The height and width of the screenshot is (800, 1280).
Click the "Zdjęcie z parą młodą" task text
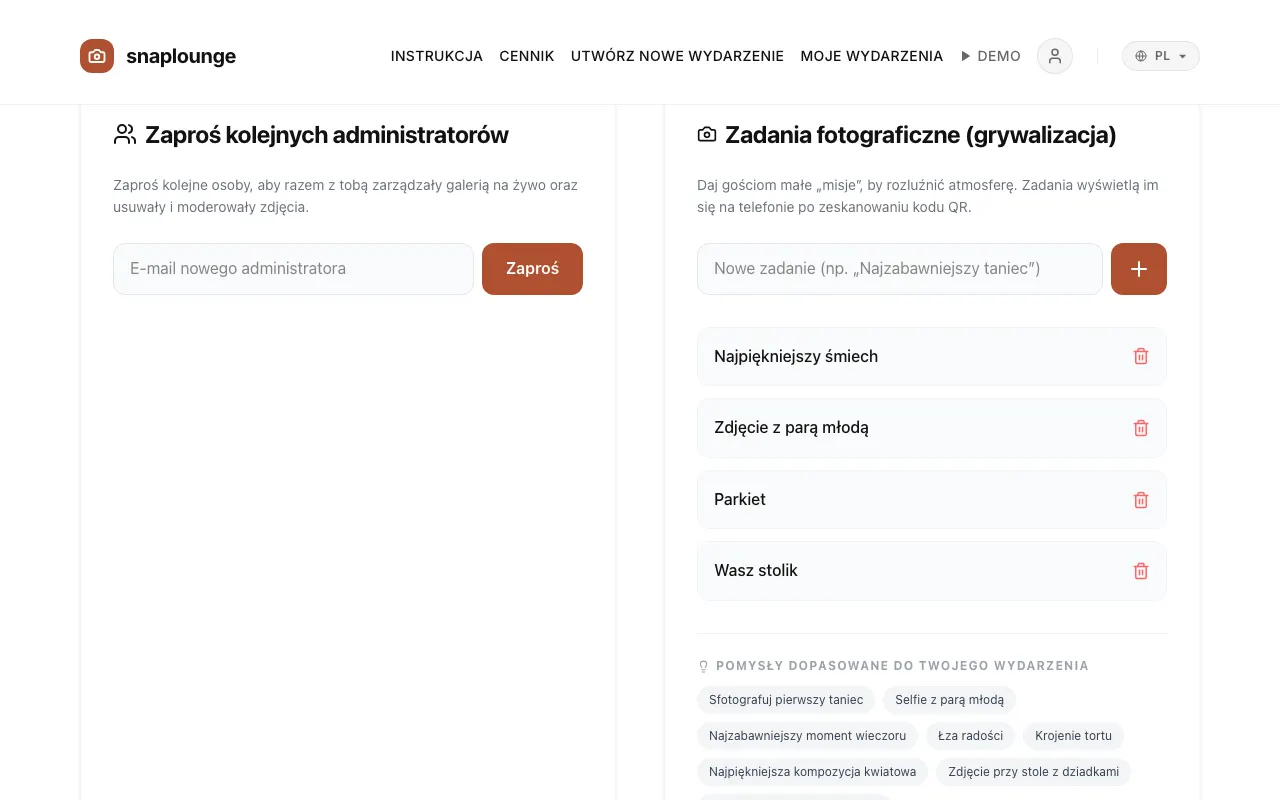pos(791,428)
